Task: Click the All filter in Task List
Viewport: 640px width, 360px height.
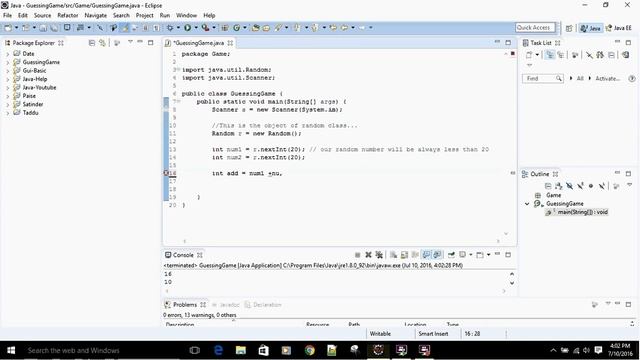Action: coord(580,78)
